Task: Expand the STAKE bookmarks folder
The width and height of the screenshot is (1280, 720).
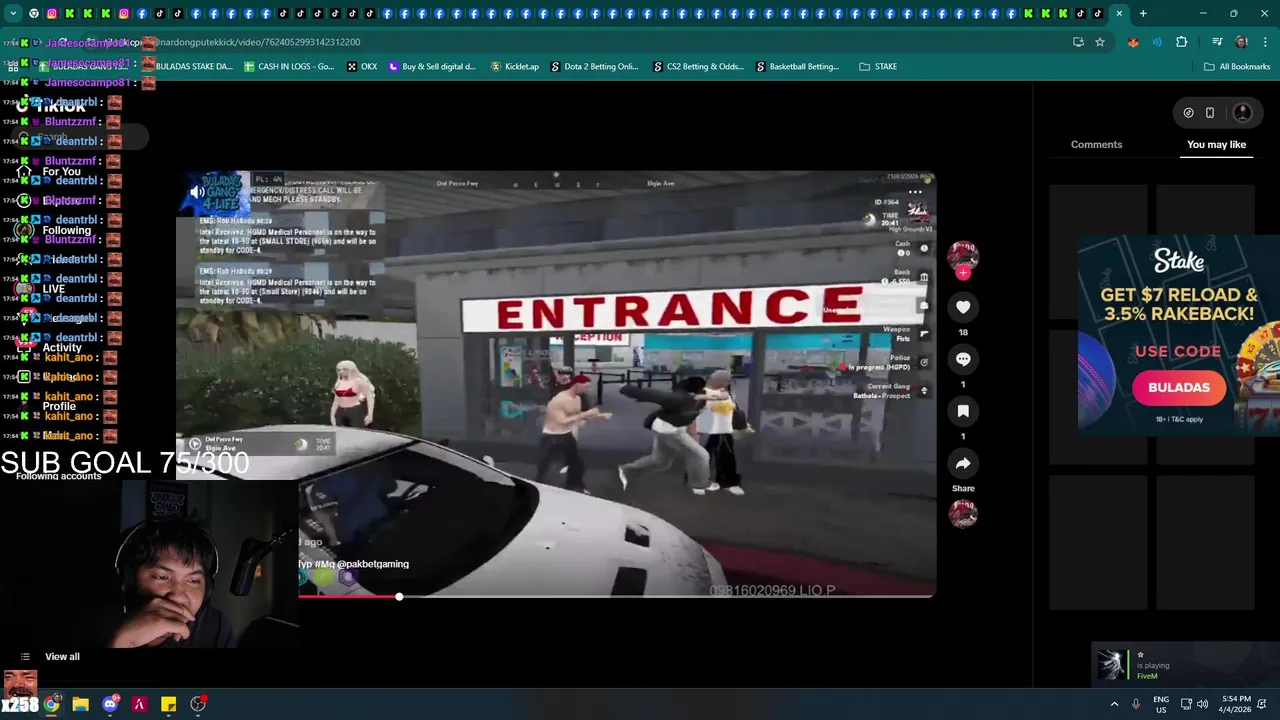Action: point(878,67)
